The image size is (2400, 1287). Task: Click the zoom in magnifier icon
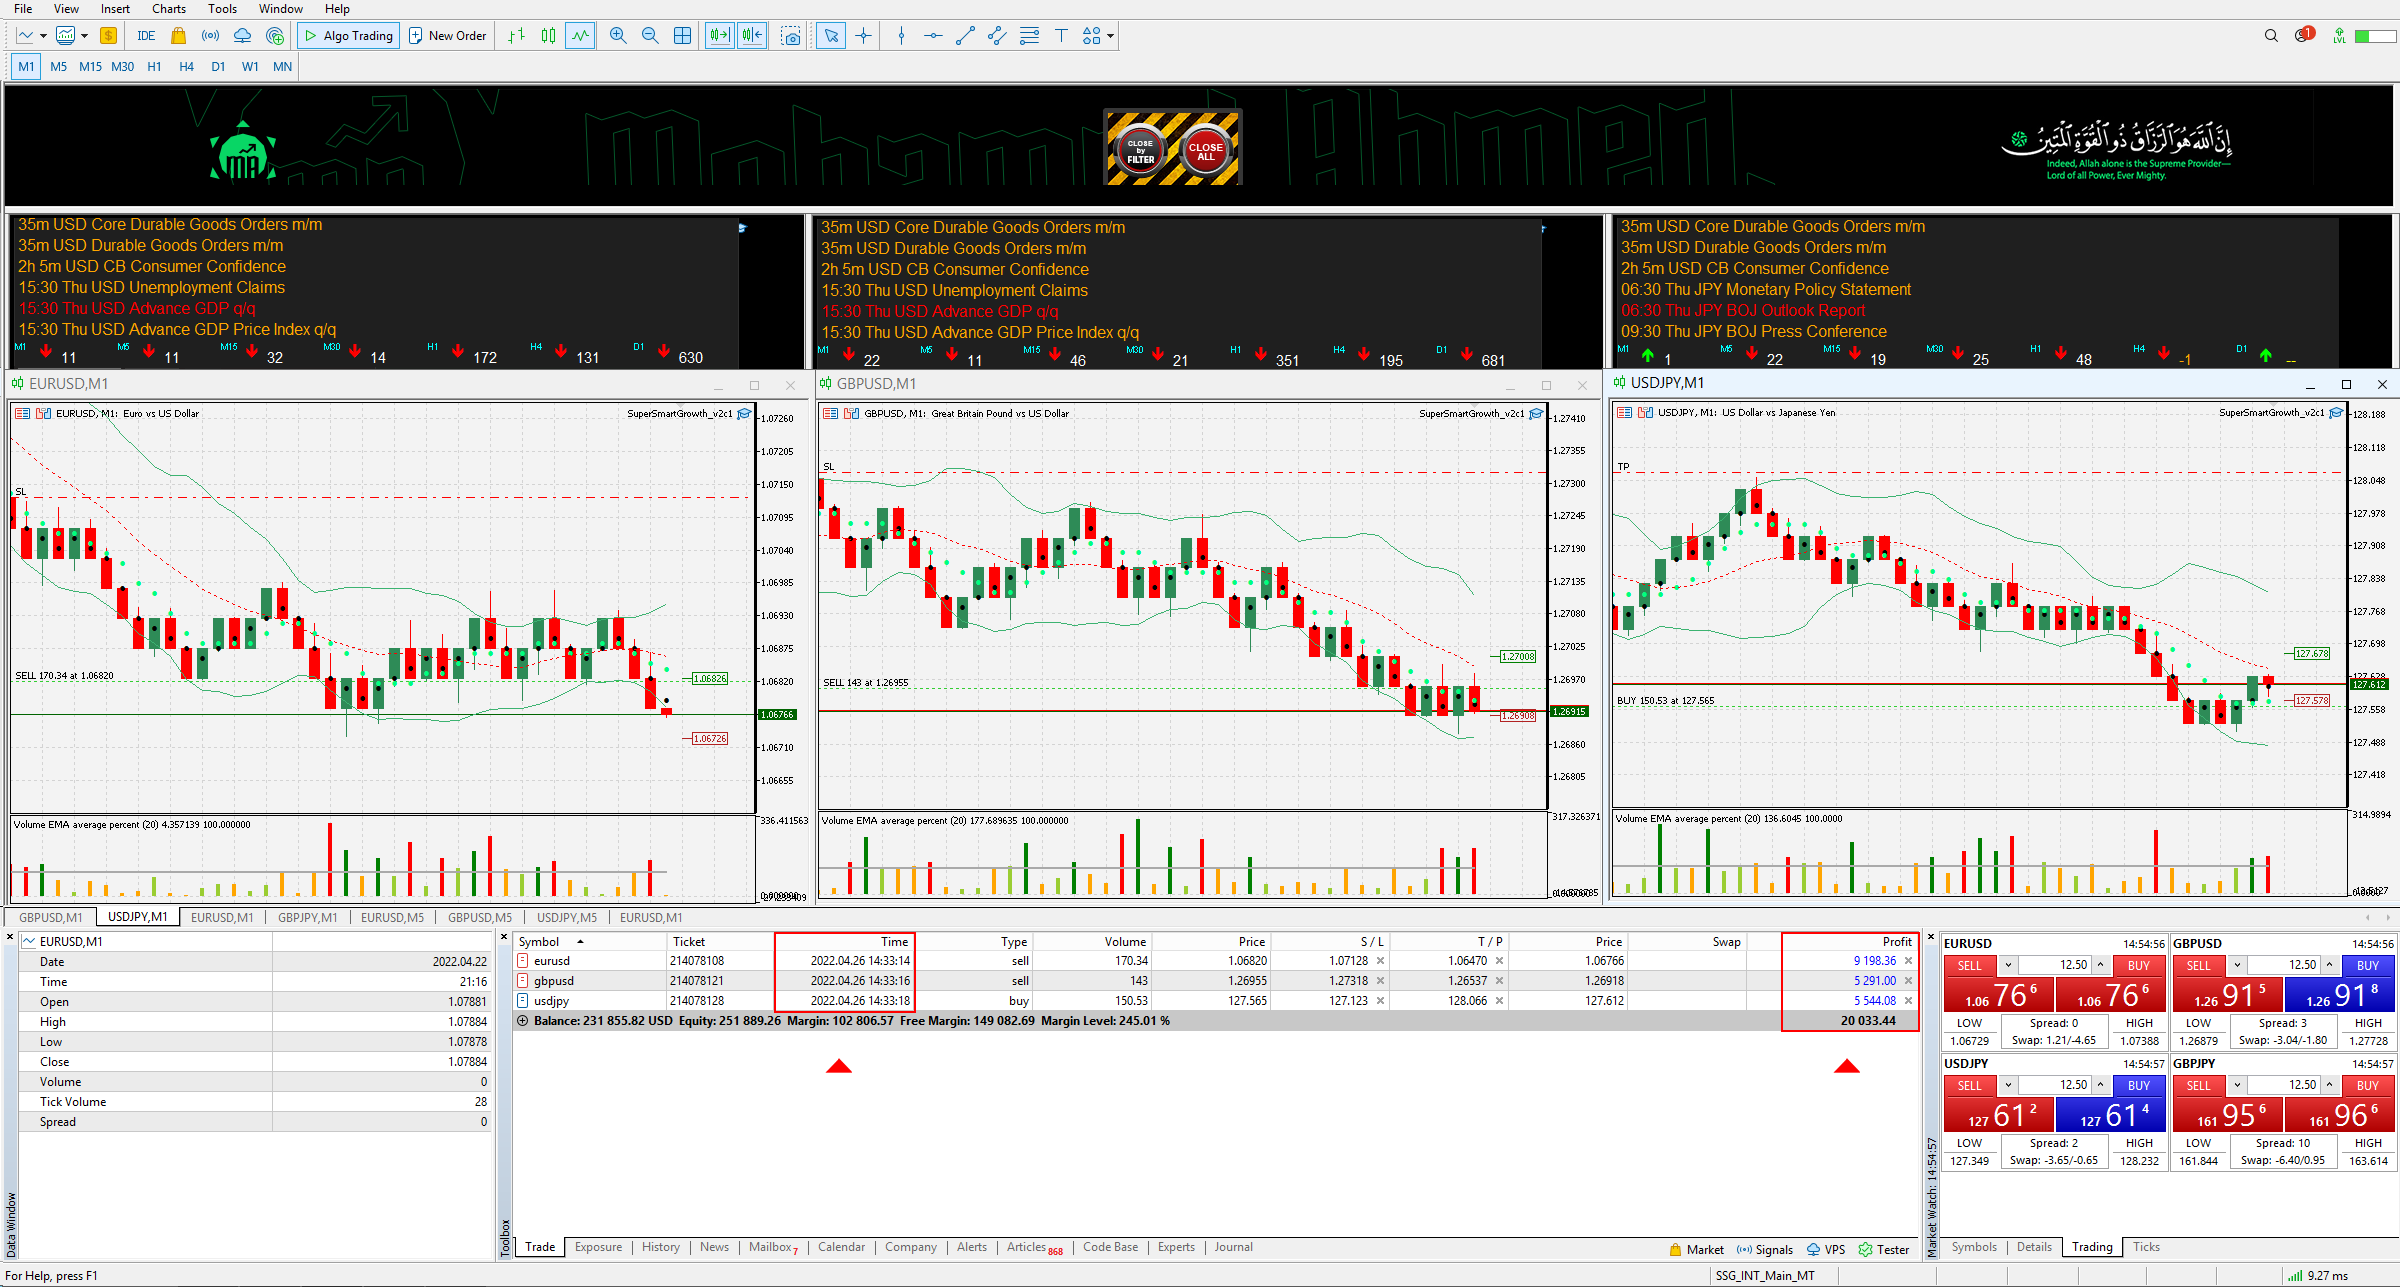(x=618, y=36)
